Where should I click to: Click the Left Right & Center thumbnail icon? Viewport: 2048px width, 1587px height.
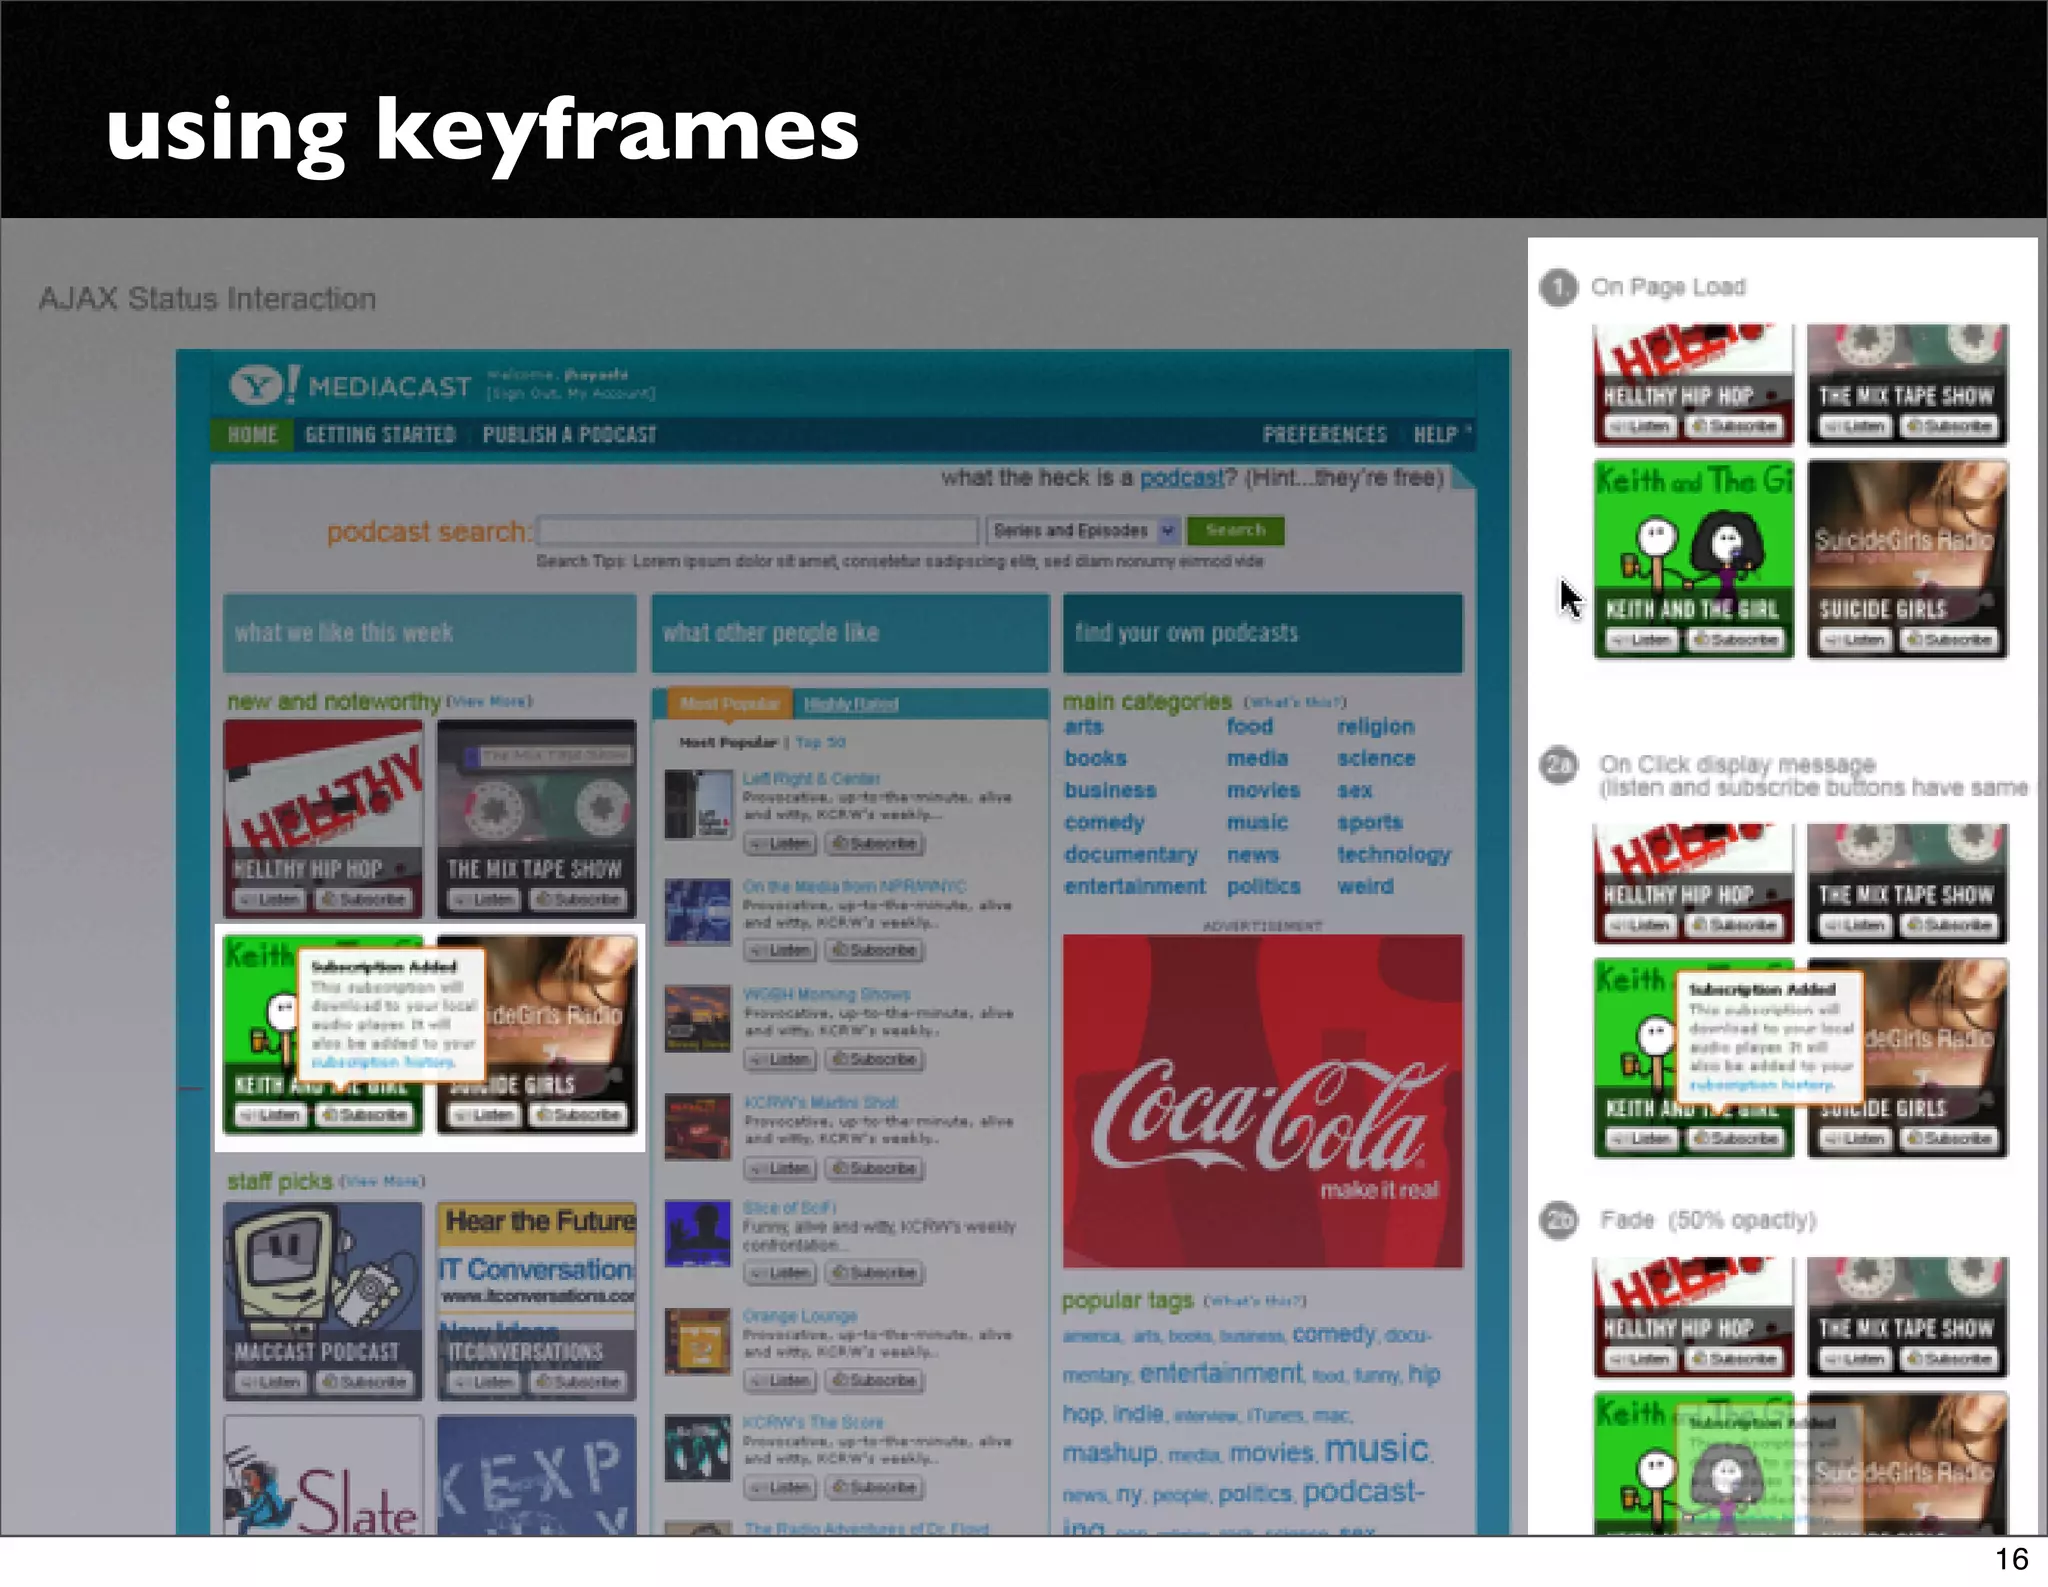(x=698, y=804)
